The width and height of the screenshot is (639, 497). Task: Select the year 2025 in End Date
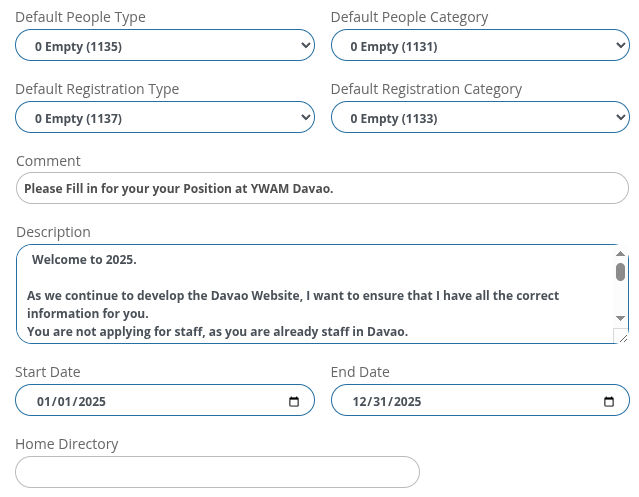(x=408, y=402)
